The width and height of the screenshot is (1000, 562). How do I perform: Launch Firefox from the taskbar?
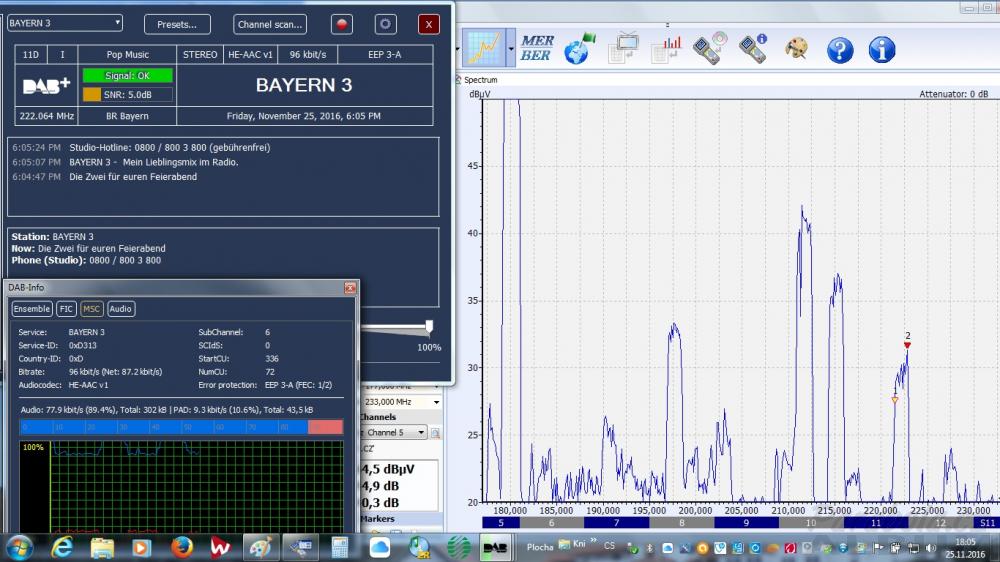(182, 548)
